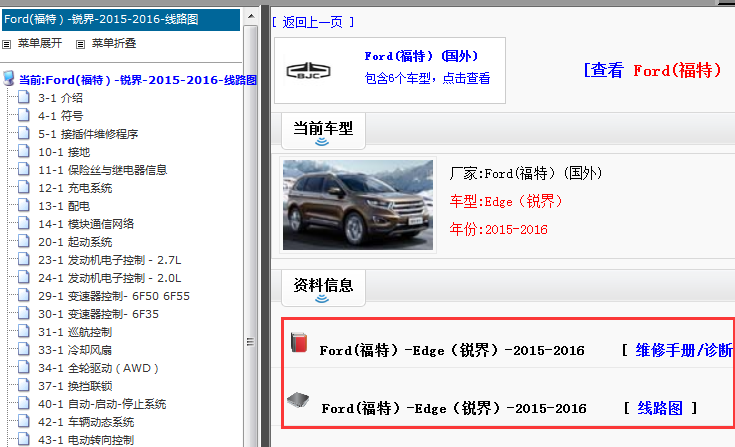Click the page icon beside 12-1 充电系统

[x=23, y=187]
